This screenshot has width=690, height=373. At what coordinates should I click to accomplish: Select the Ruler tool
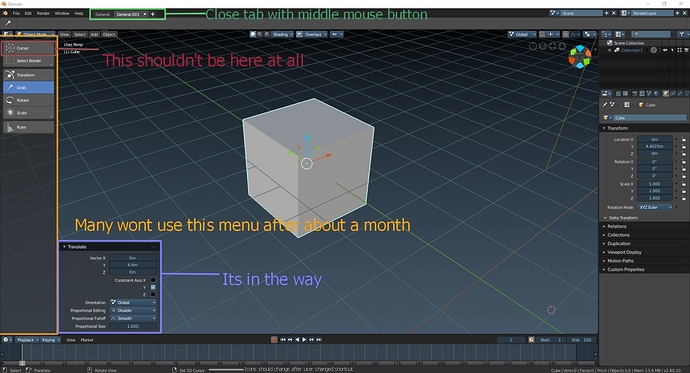tap(29, 127)
